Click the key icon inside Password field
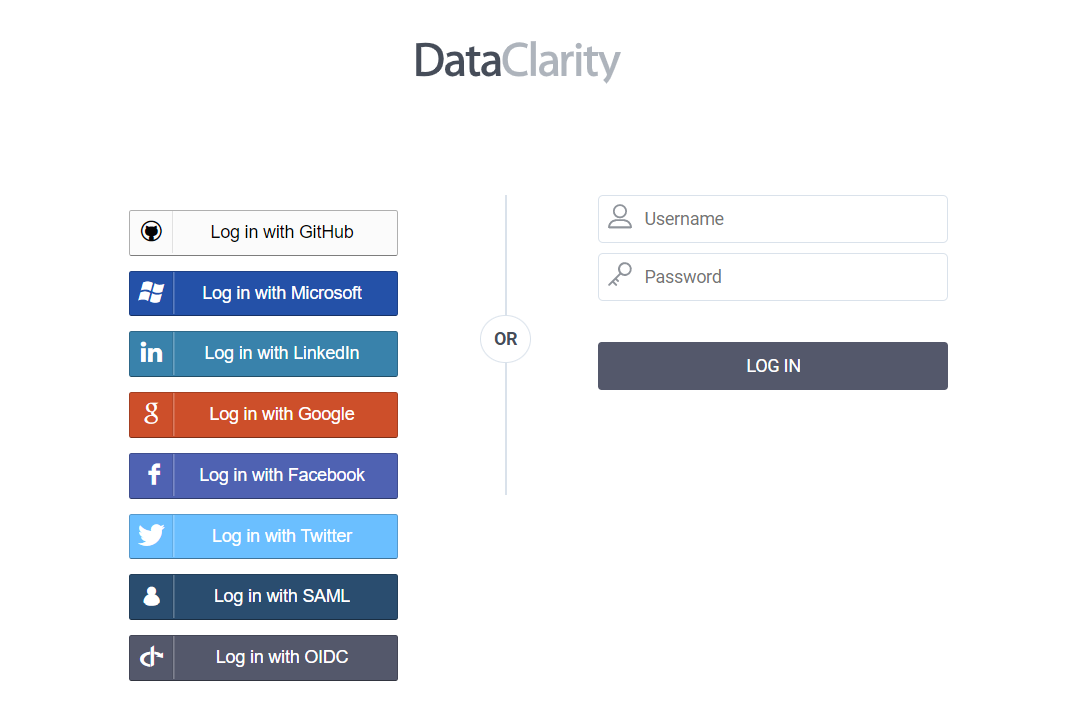Image resolution: width=1076 pixels, height=719 pixels. pyautogui.click(x=620, y=276)
